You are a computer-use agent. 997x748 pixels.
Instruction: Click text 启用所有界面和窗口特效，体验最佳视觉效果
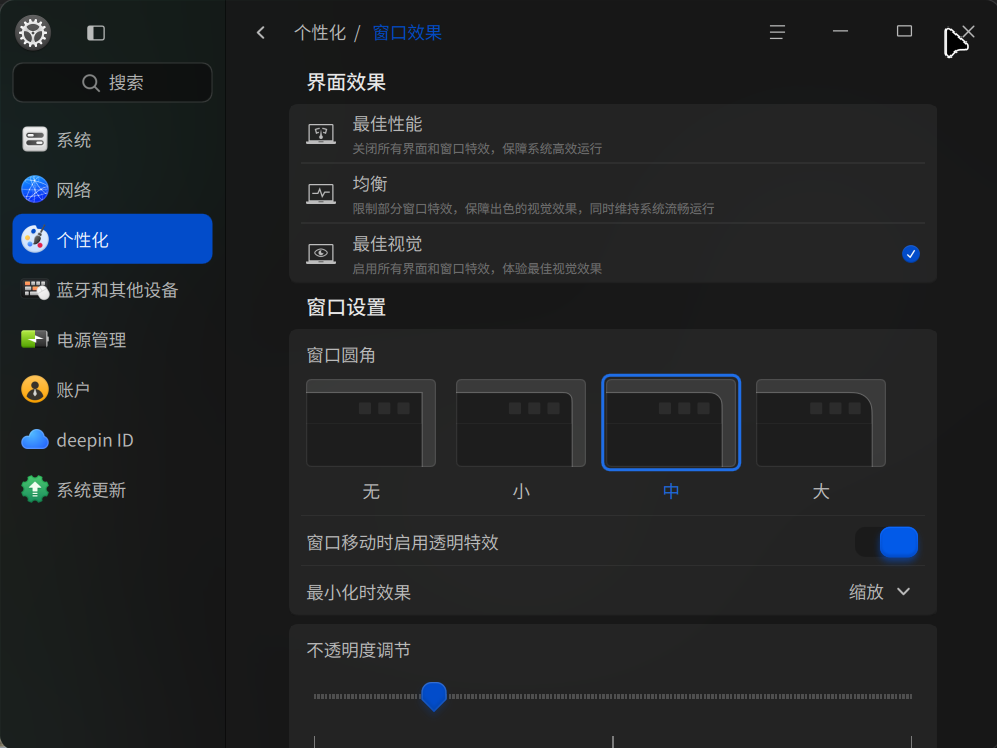click(x=478, y=268)
